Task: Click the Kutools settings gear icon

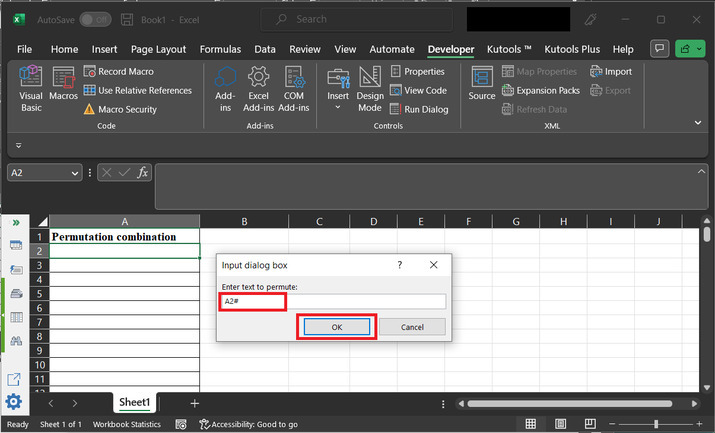Action: tap(14, 402)
